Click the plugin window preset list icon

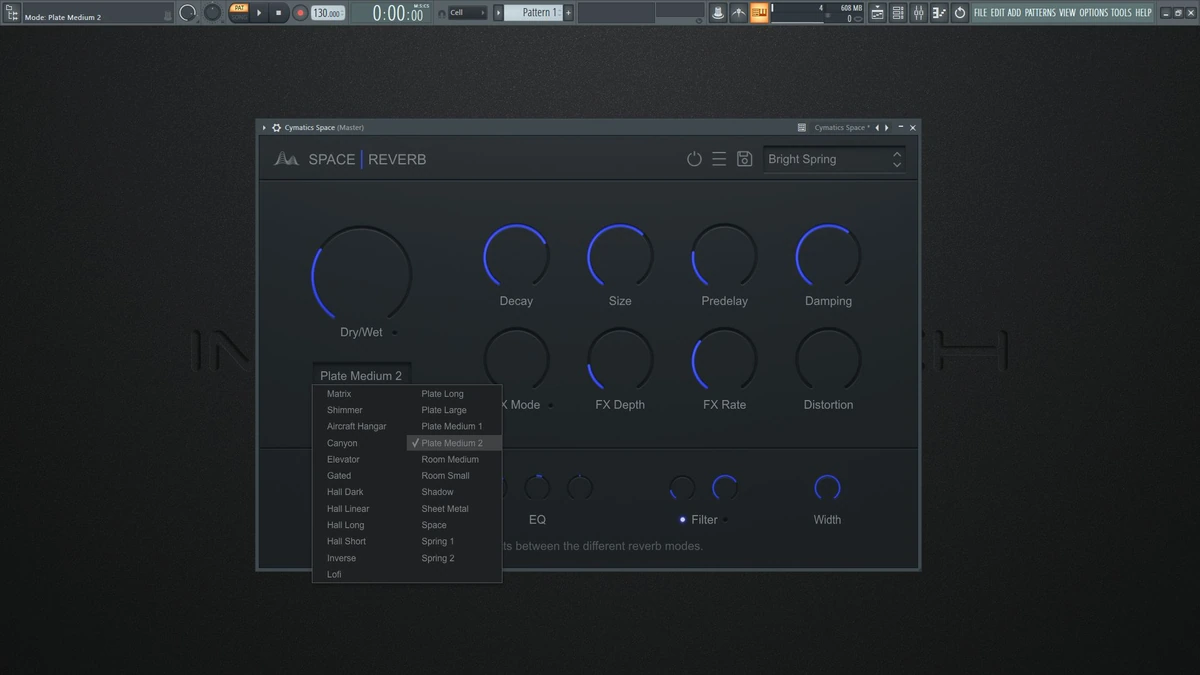(802, 128)
